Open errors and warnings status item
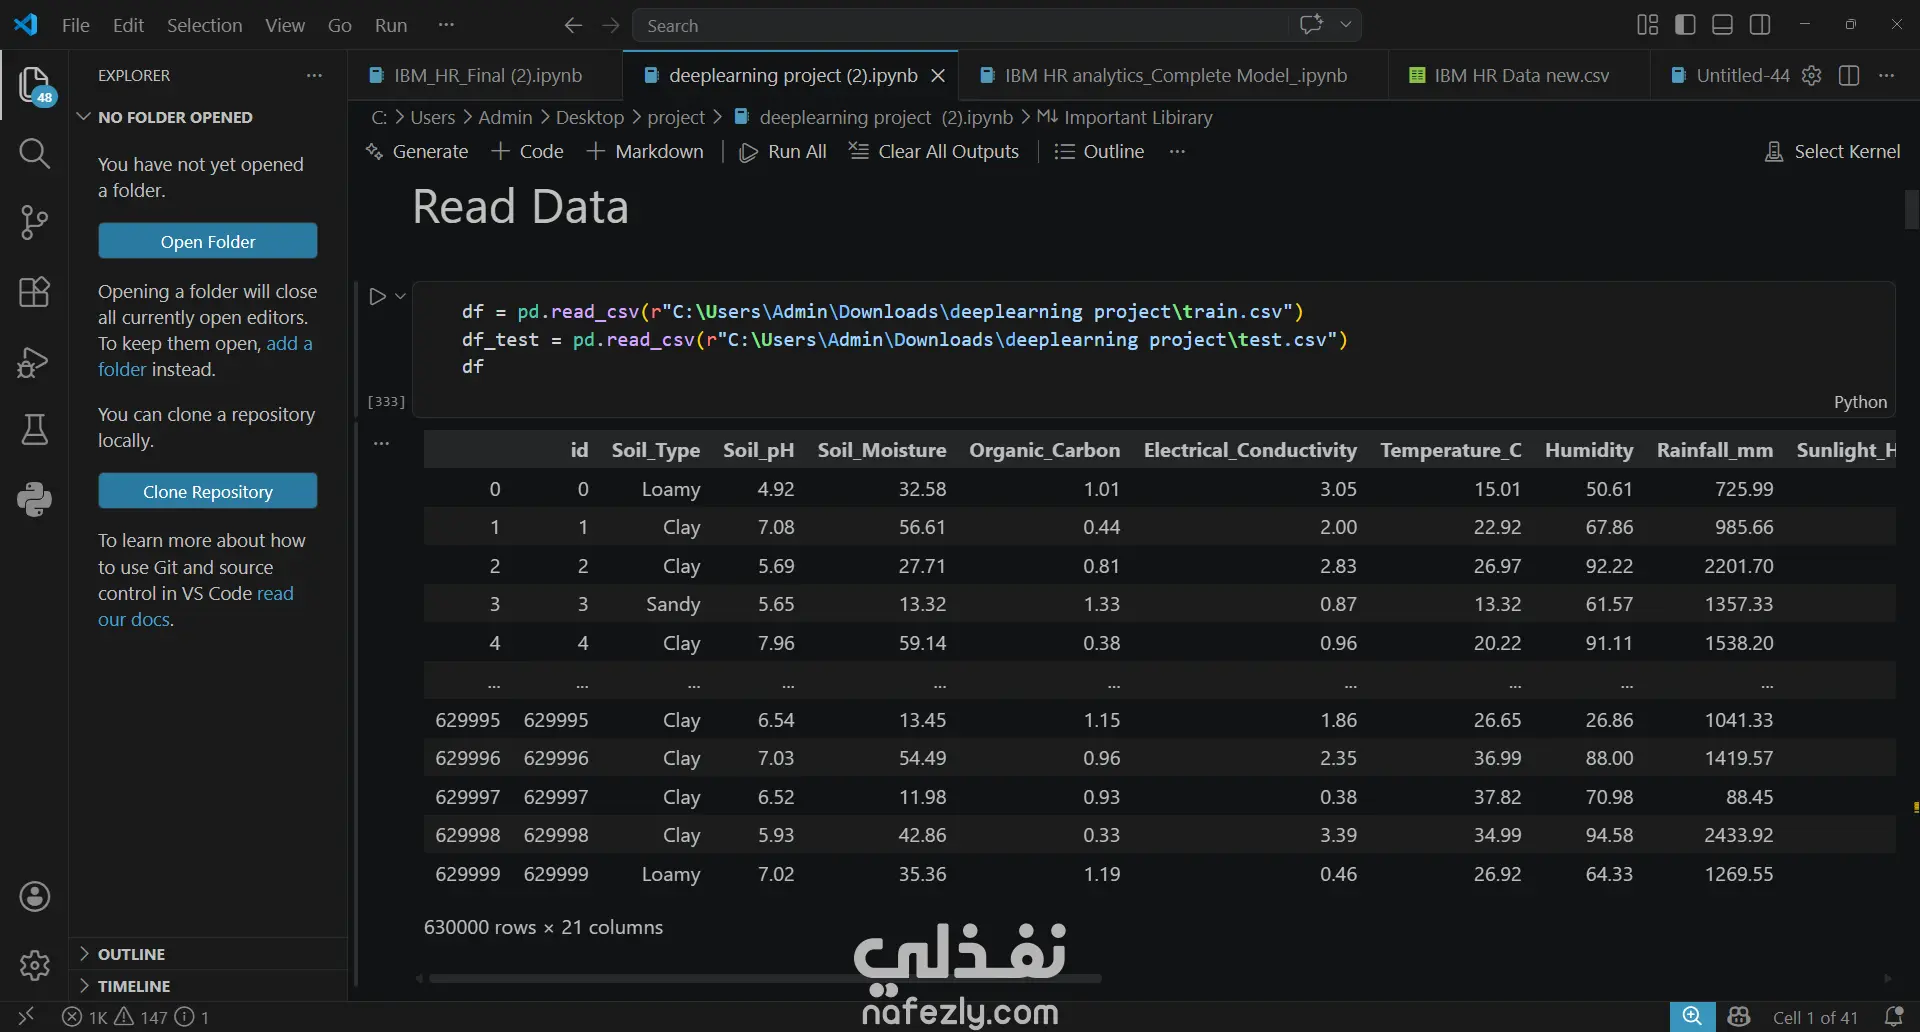The width and height of the screenshot is (1920, 1032). (x=135, y=1017)
